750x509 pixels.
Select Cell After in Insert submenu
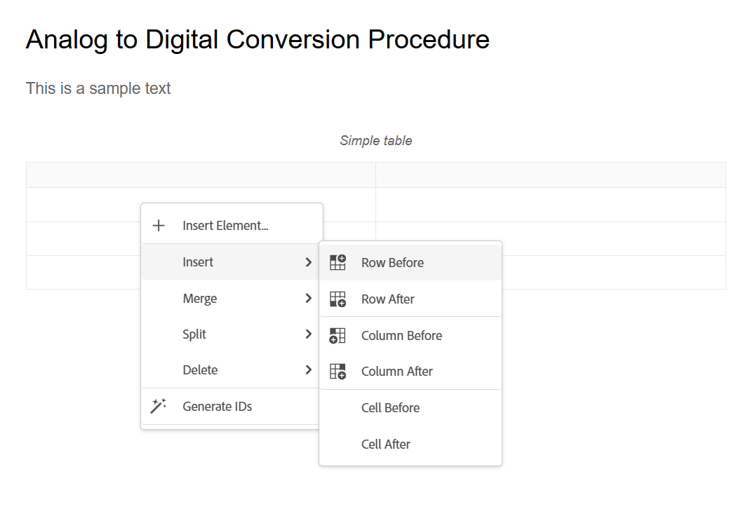point(386,444)
